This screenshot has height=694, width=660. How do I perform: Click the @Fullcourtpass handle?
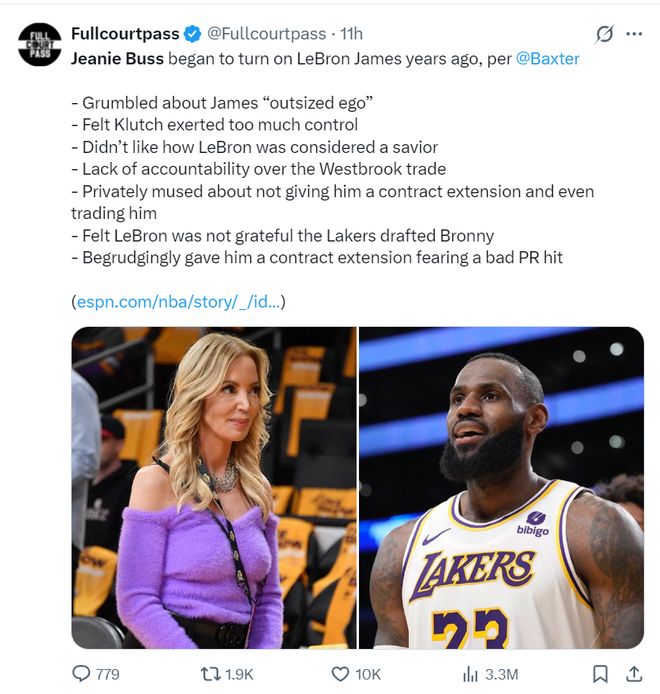(268, 33)
